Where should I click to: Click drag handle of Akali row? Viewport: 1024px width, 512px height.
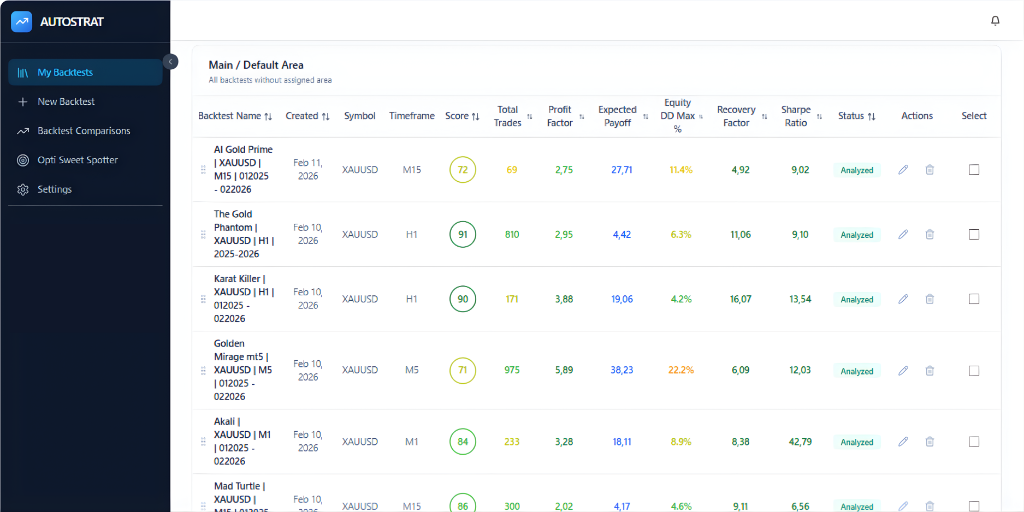coord(203,441)
